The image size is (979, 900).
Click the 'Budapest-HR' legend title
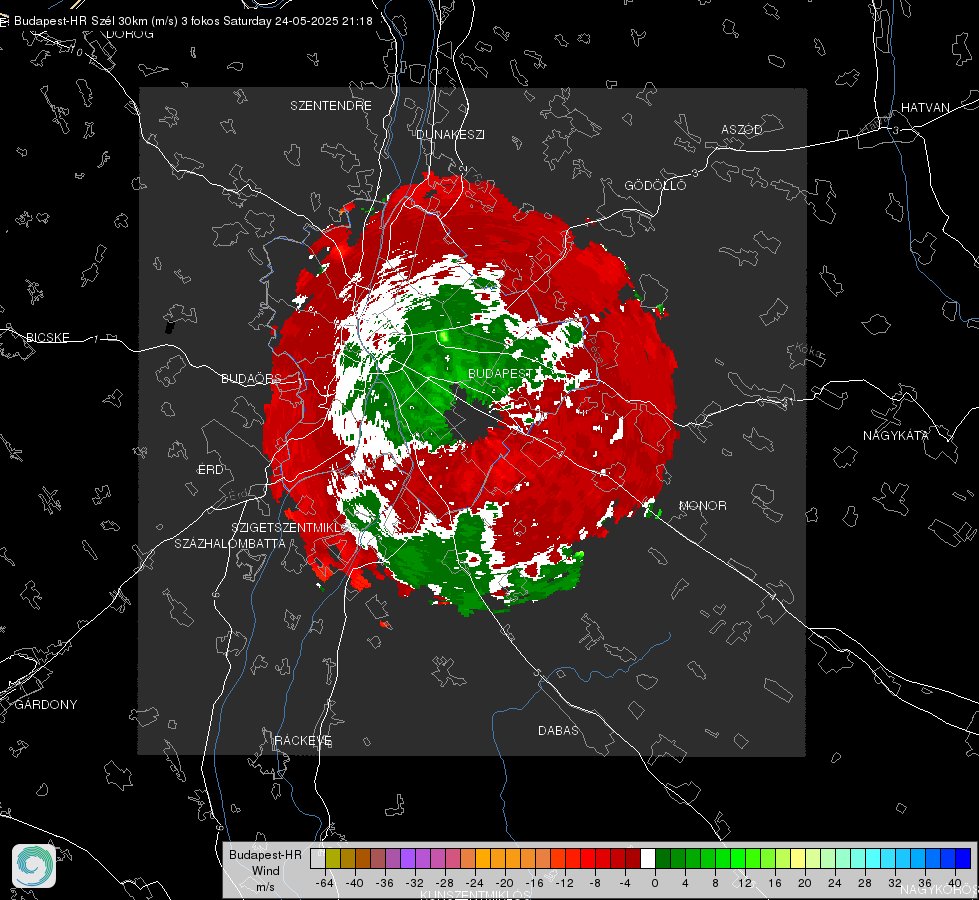coord(265,854)
